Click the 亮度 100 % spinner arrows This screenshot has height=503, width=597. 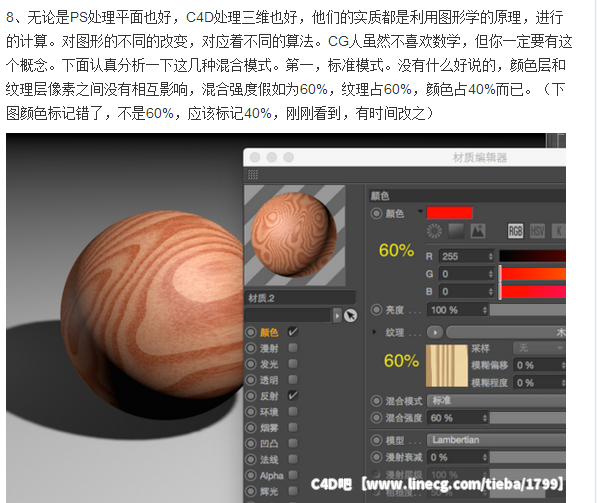click(x=485, y=310)
